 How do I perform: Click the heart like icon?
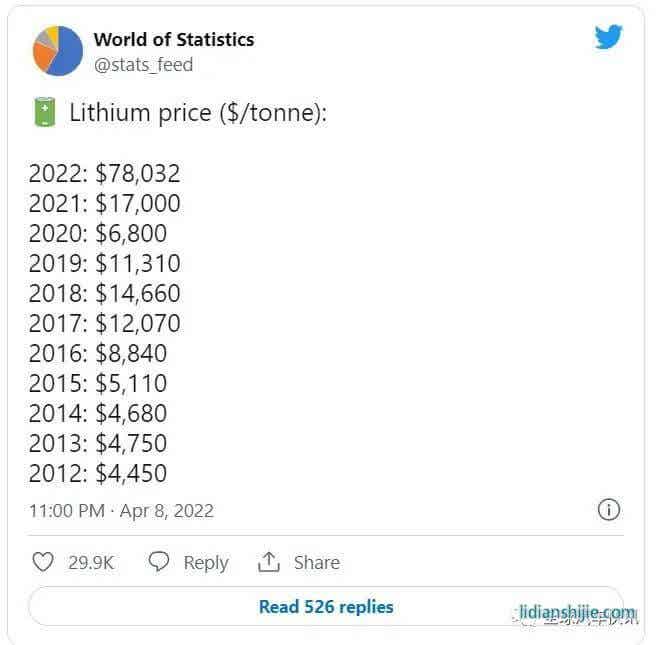43,562
